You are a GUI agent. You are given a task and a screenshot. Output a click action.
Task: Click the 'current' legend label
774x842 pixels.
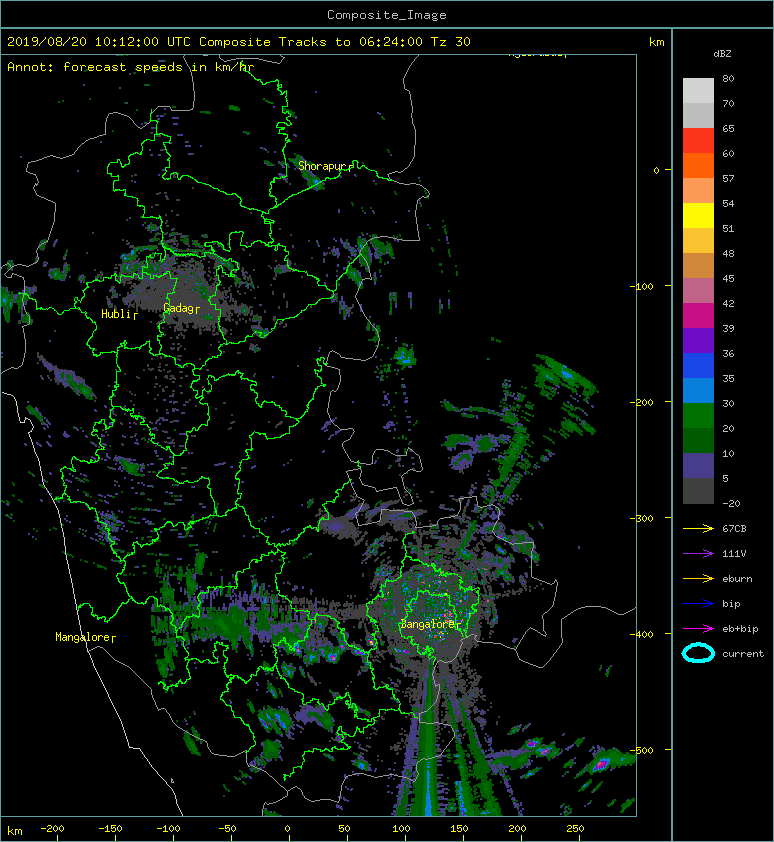click(x=743, y=654)
